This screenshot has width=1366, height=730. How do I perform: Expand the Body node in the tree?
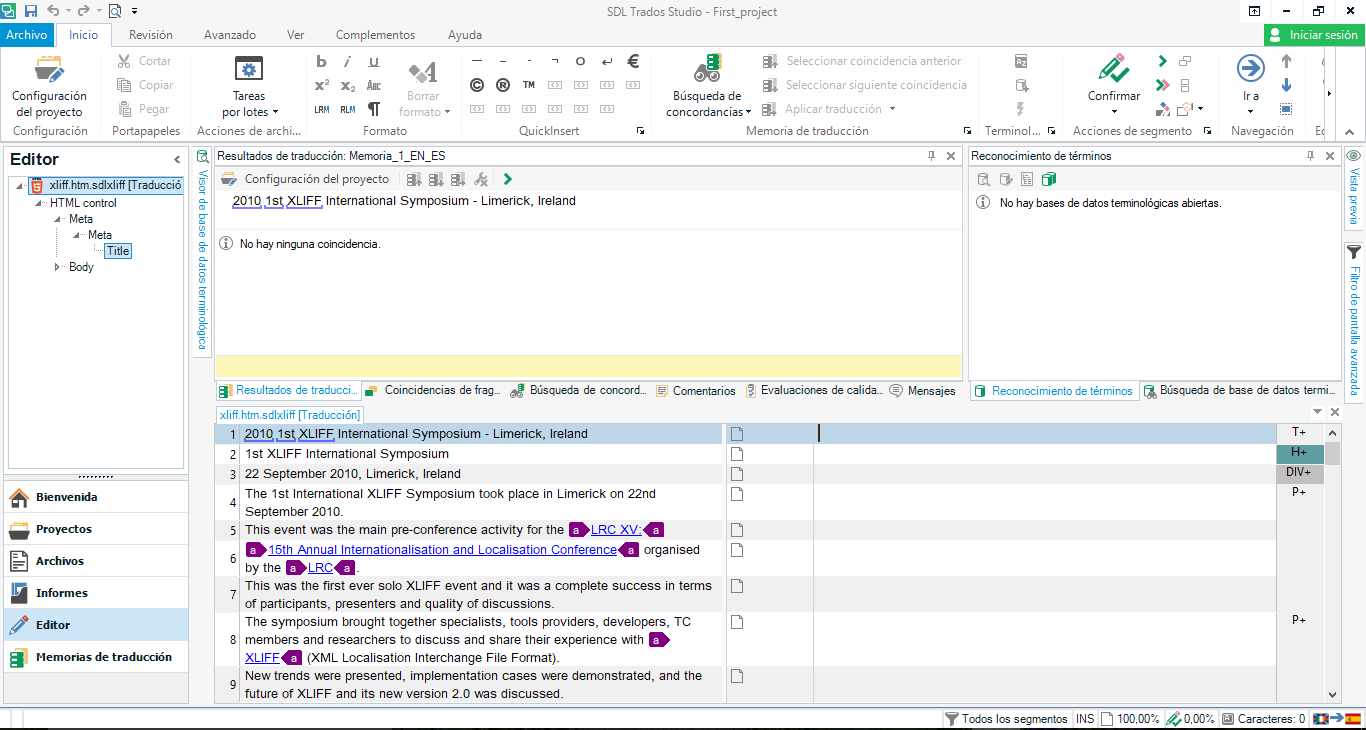(x=57, y=266)
